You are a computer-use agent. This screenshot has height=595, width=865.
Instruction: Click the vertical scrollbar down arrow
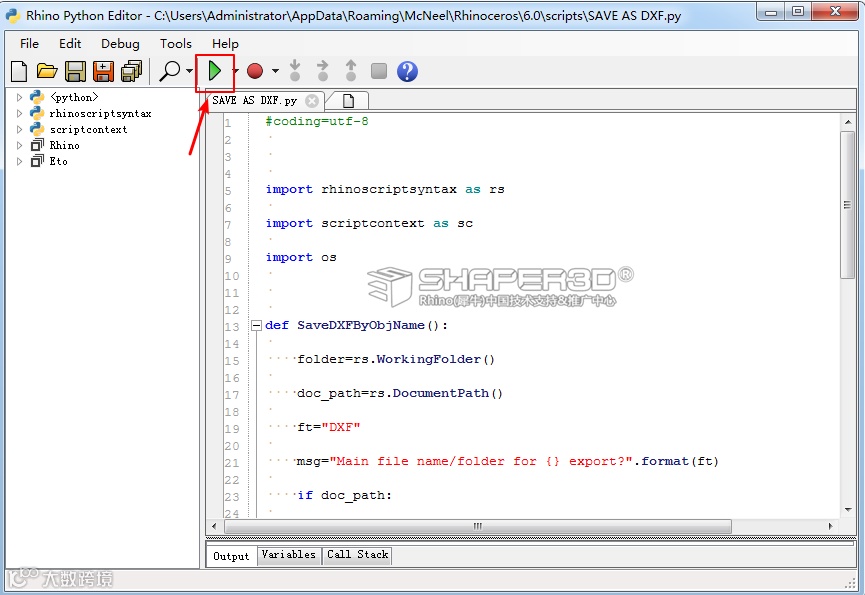click(x=848, y=510)
